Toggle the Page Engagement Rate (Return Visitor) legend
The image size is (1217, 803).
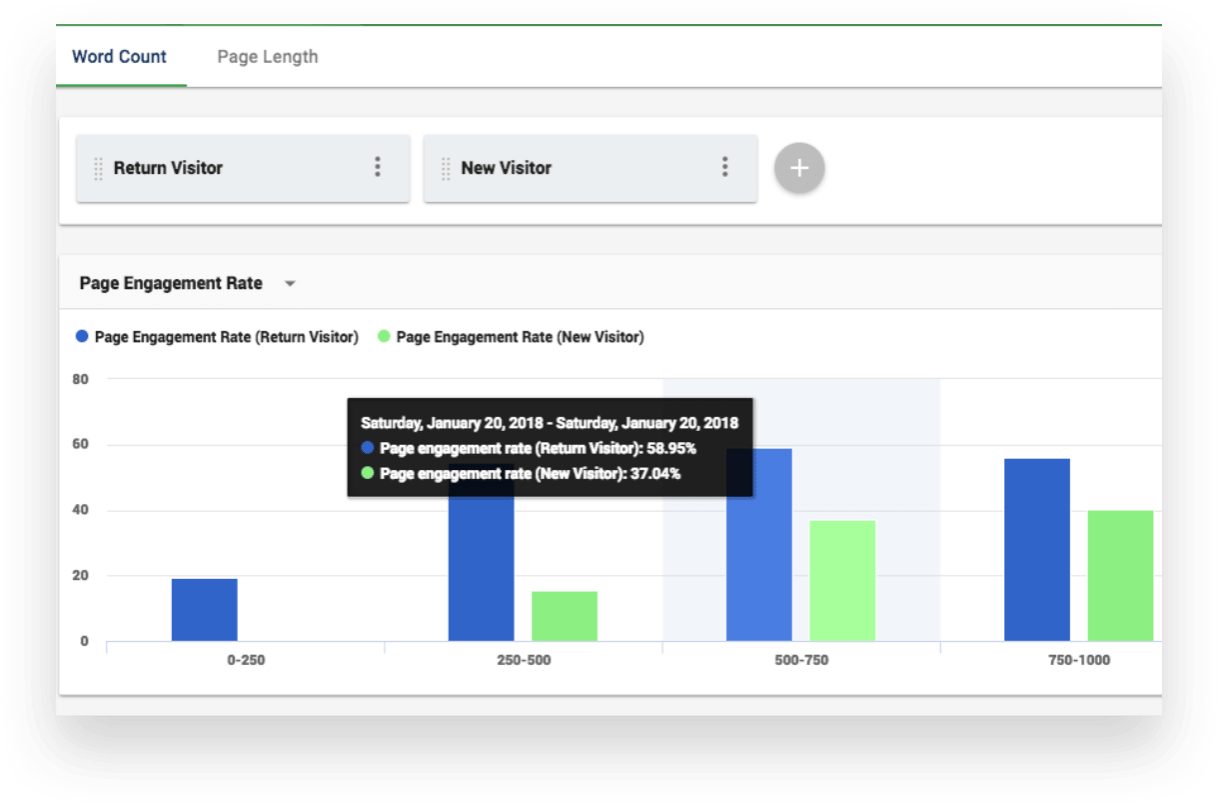tap(225, 337)
